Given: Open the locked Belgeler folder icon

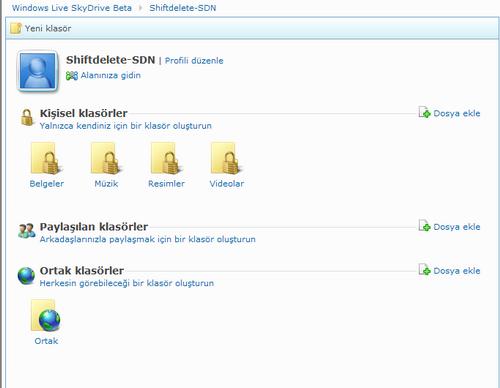Looking at the screenshot, I should pos(46,158).
